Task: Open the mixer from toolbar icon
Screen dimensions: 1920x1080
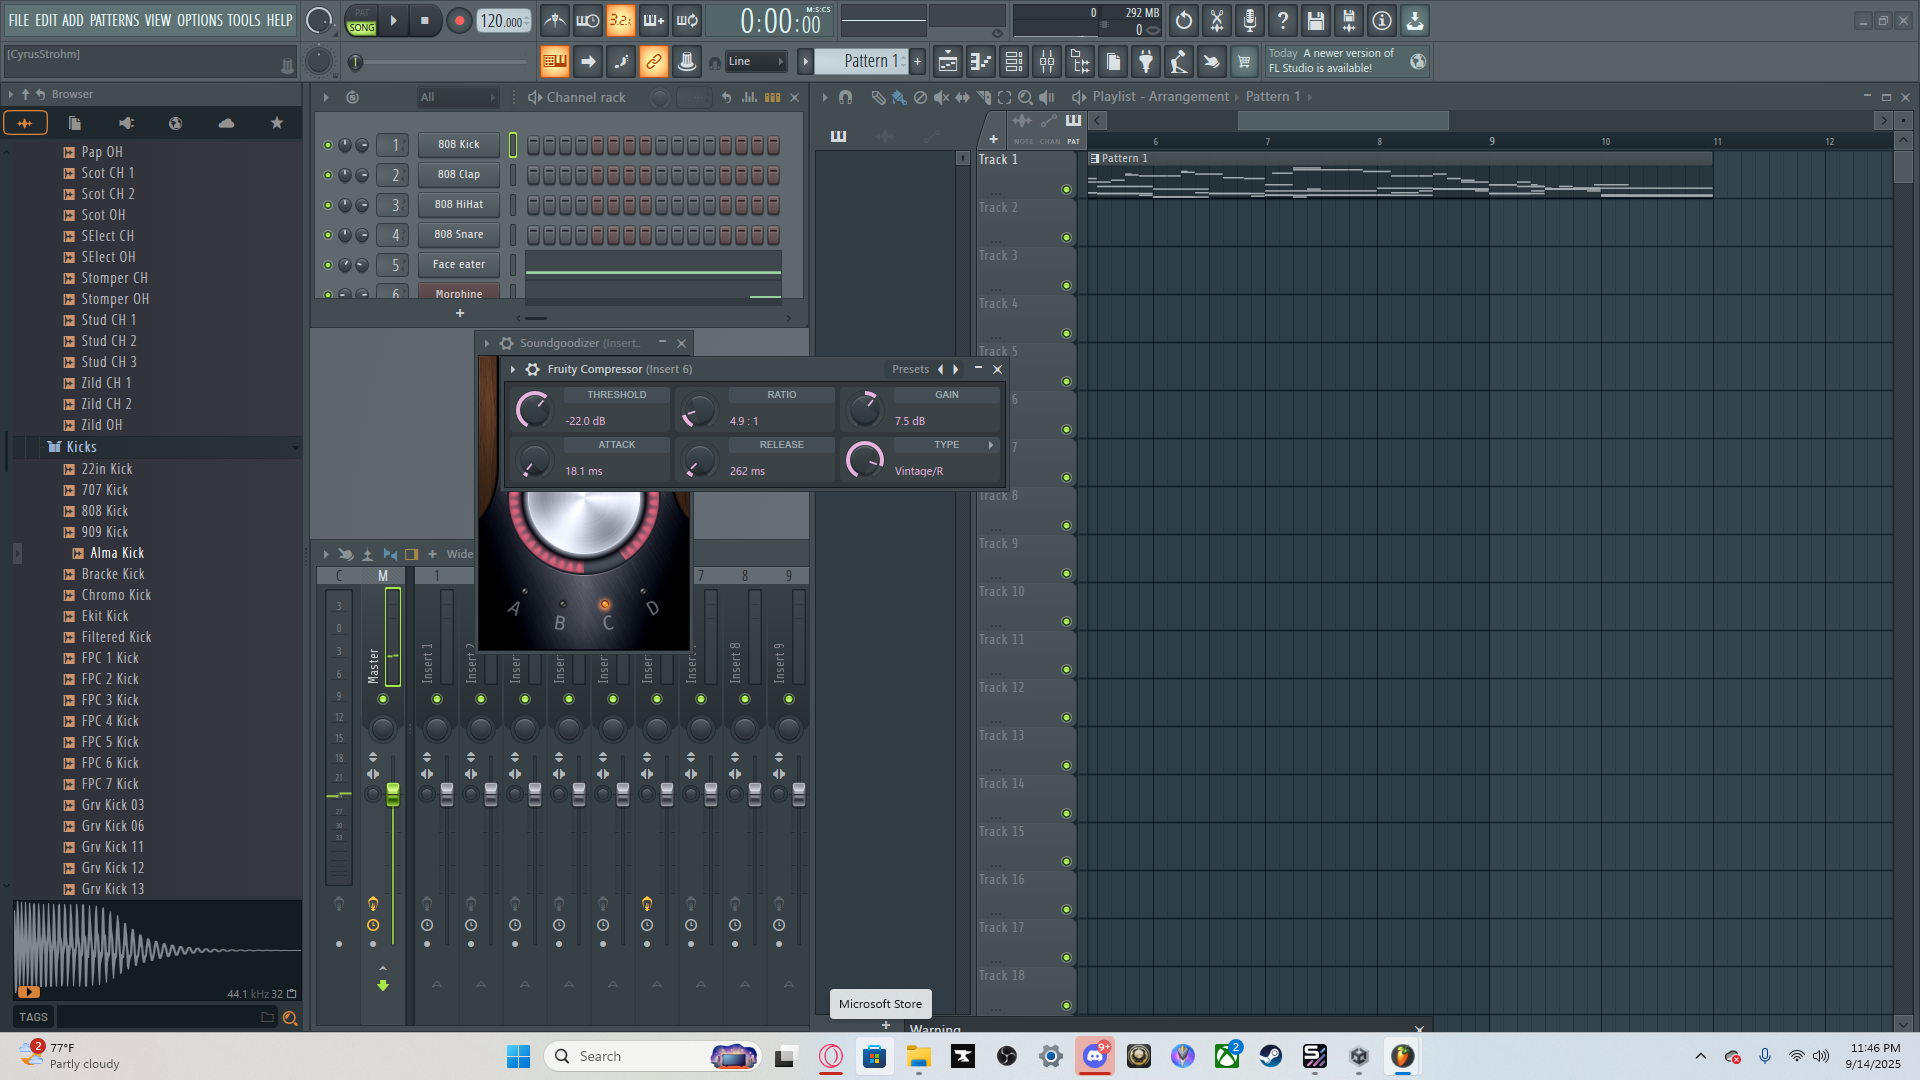Action: [1047, 62]
